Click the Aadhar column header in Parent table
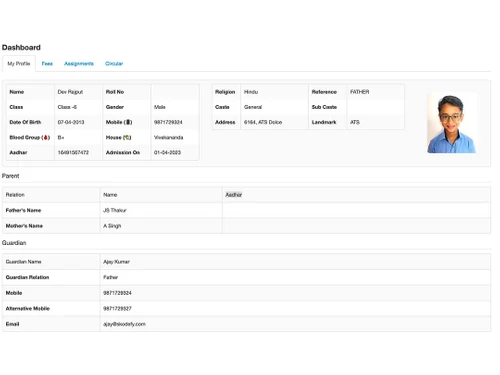Screen dimensions: 500x375 (234, 195)
